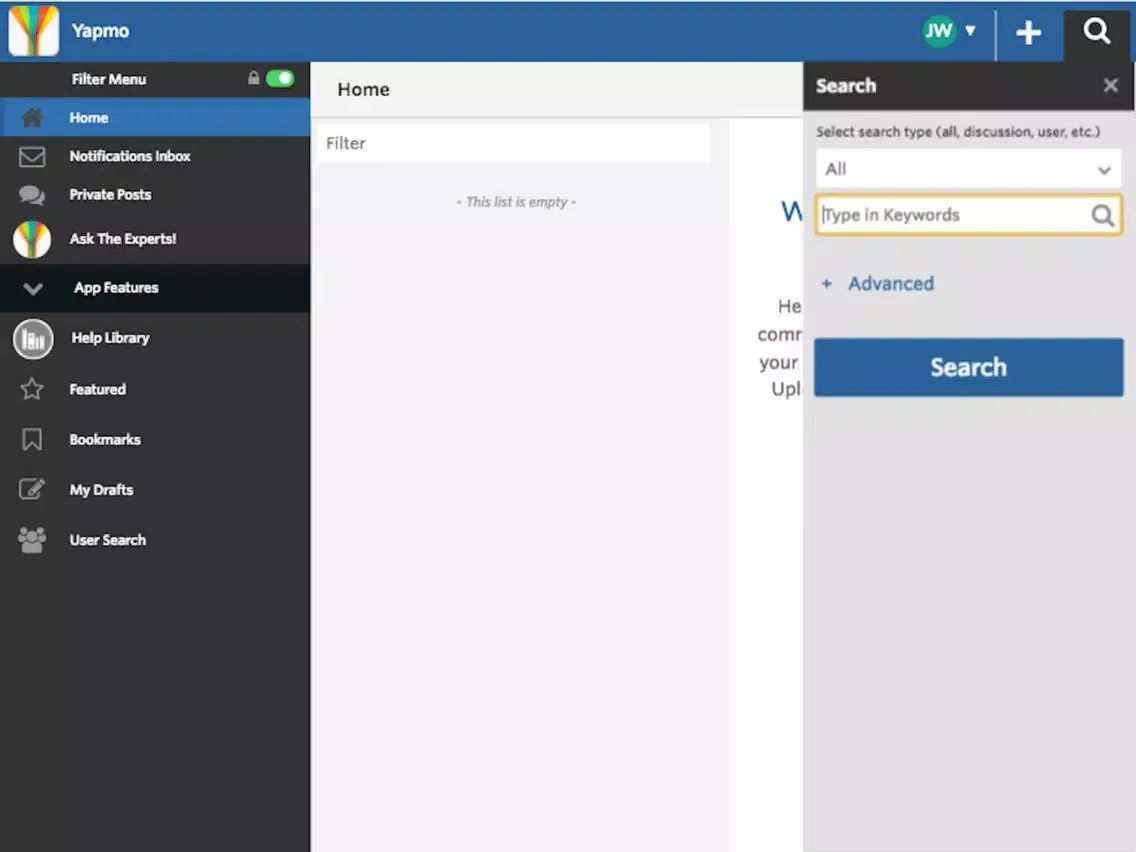Click the 'Select search type' label text
This screenshot has height=852, width=1136.
coord(958,132)
